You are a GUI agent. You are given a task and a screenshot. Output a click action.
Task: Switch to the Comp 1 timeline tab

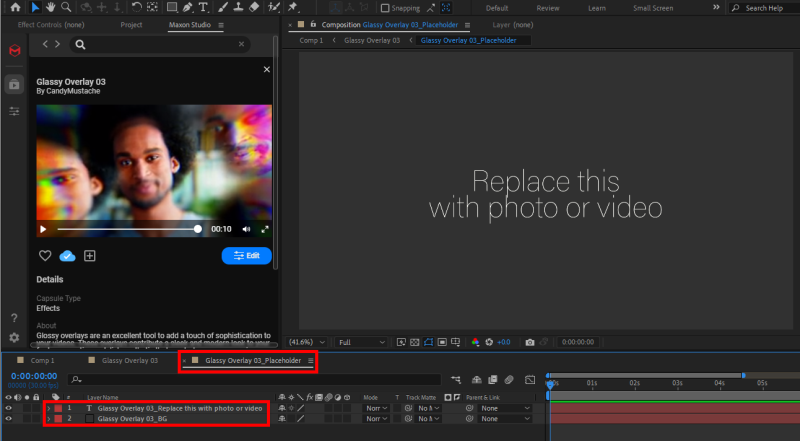[42, 360]
